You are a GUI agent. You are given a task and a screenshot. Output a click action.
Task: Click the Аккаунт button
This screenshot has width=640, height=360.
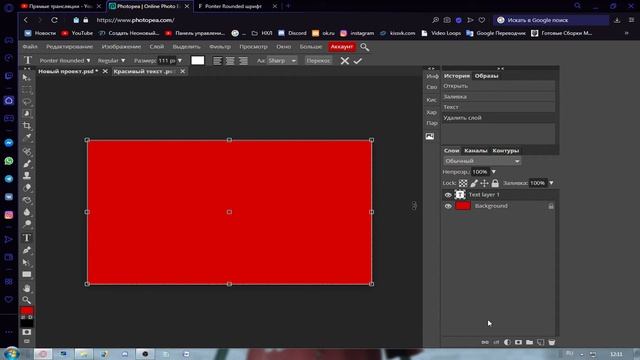coord(342,47)
